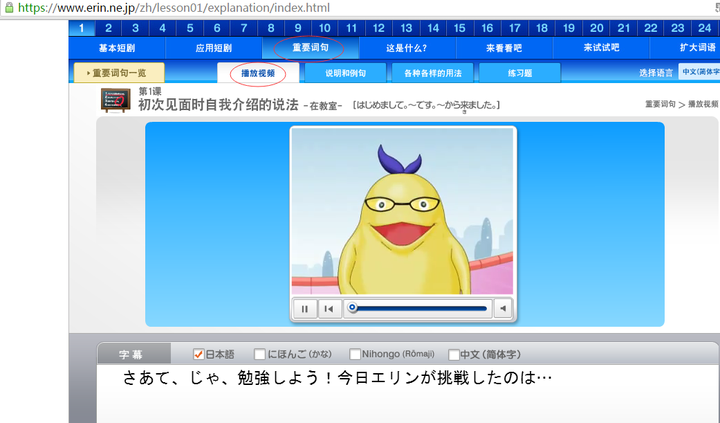Go to lesson 17

coord(514,28)
